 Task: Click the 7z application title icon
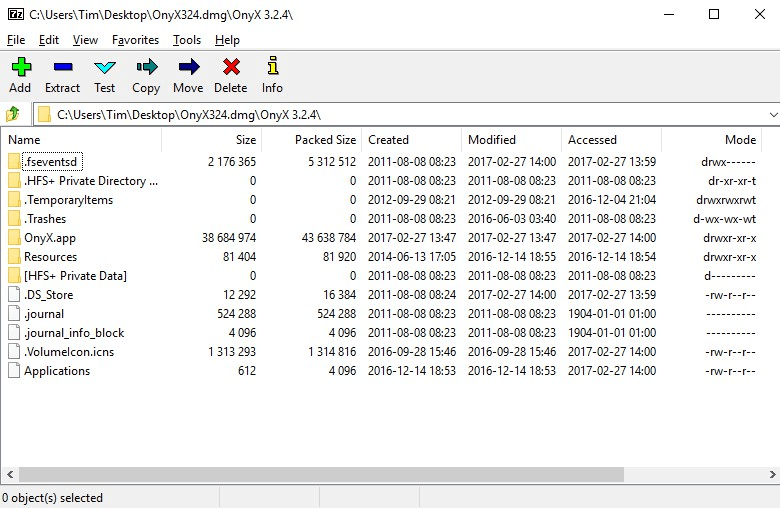click(16, 14)
